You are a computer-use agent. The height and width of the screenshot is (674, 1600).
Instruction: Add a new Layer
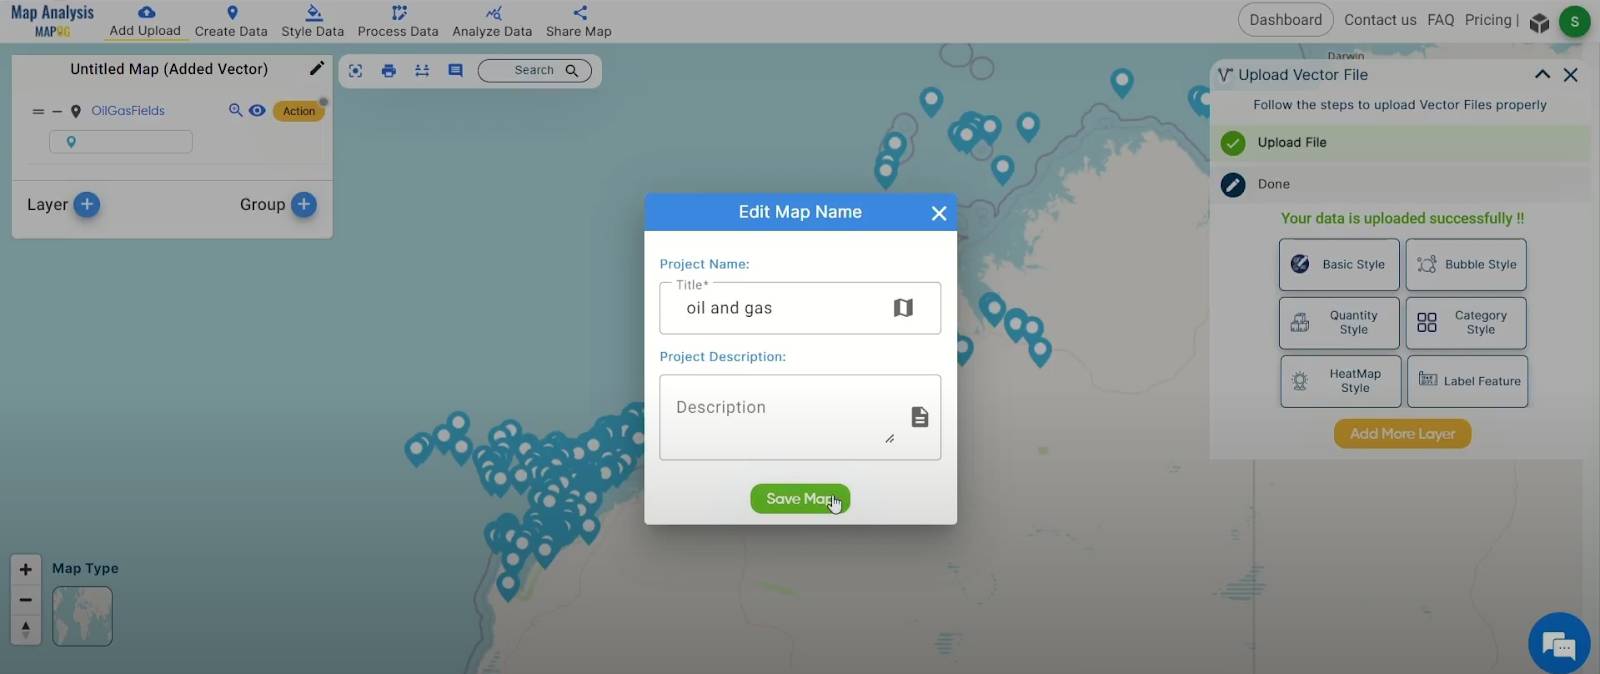[x=87, y=204]
